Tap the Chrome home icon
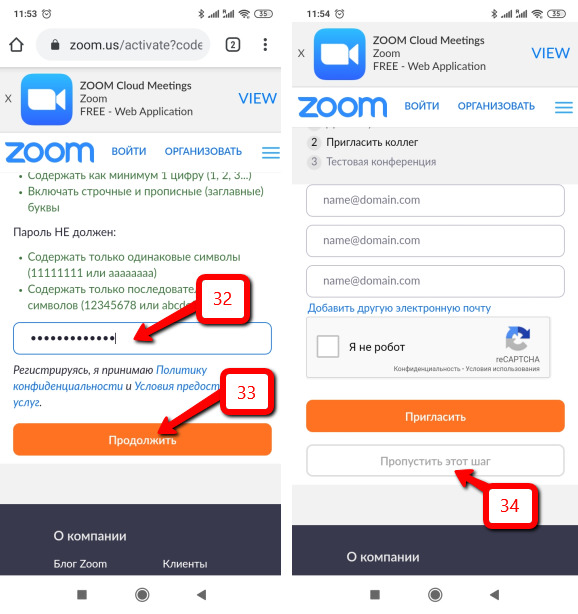578x614 pixels. click(16, 45)
